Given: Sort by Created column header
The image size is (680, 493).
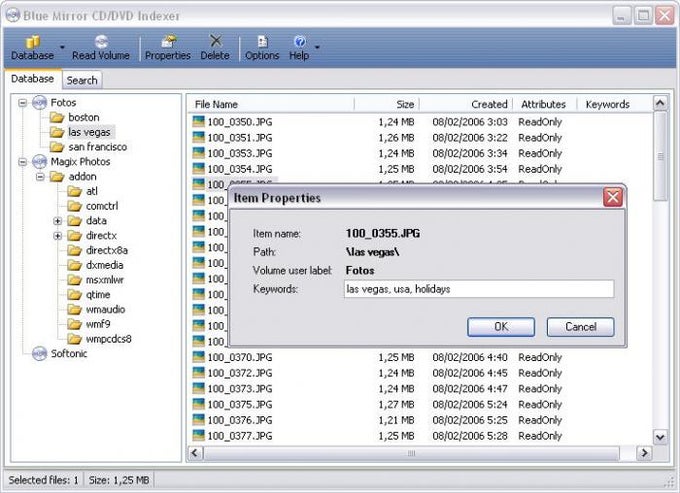Looking at the screenshot, I should [466, 104].
